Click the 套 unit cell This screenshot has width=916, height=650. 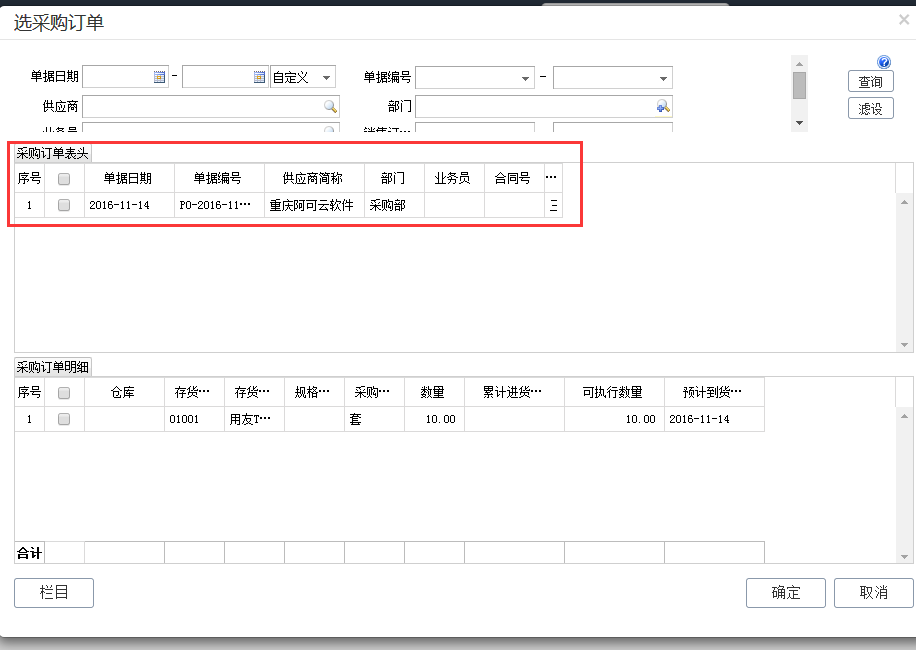click(x=374, y=419)
